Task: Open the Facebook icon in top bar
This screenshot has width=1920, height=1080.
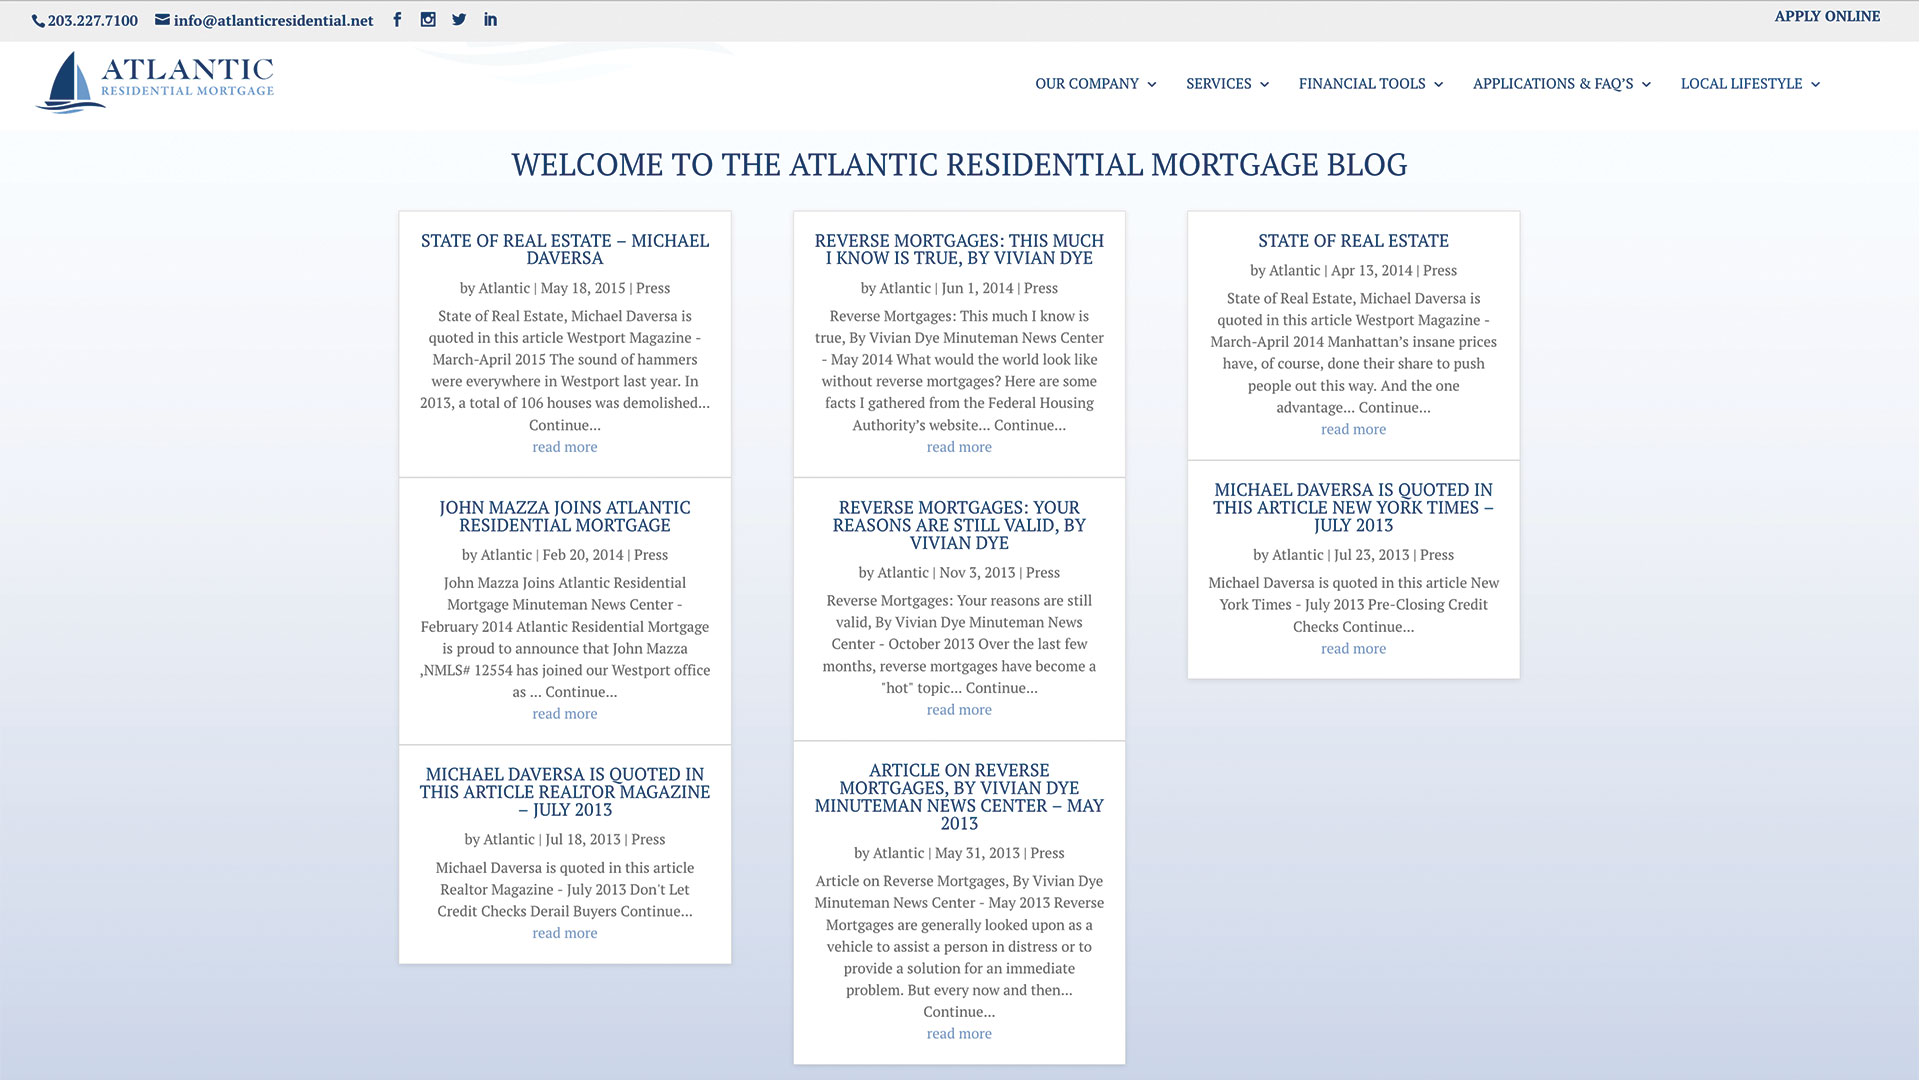Action: click(x=397, y=20)
